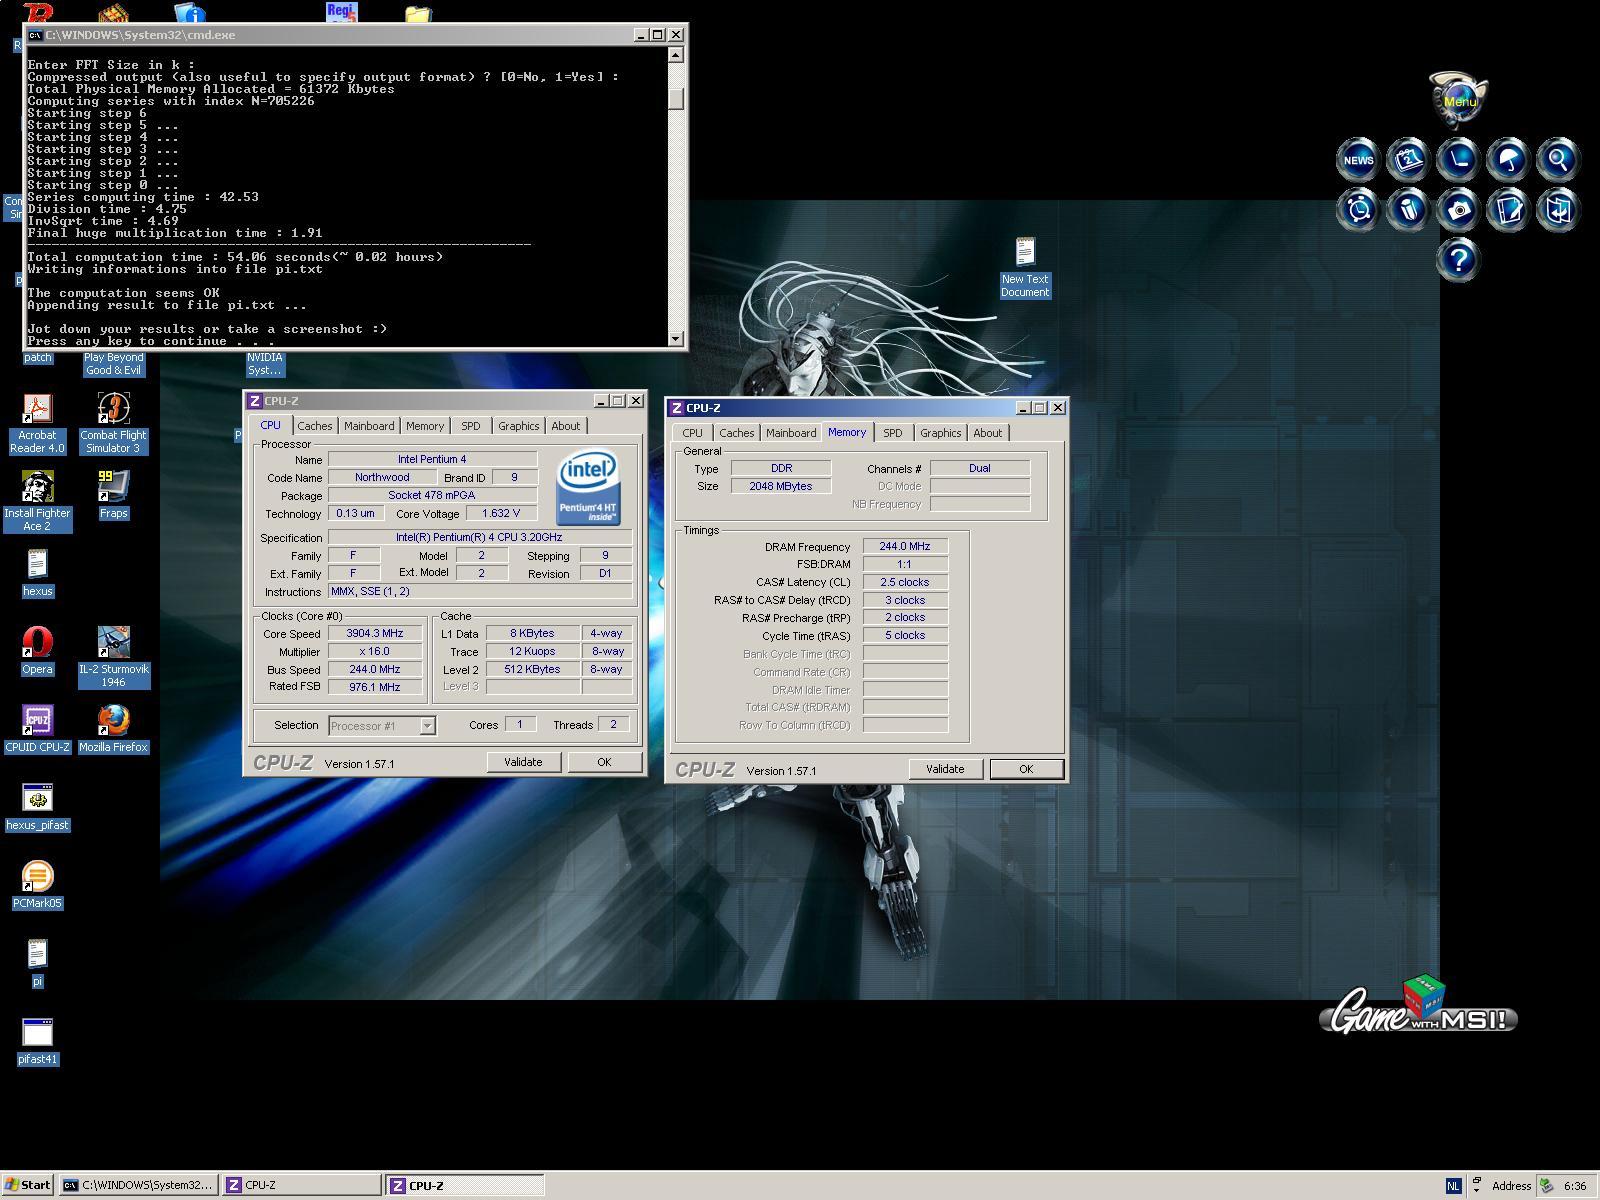Screen dimensions: 1600x1200
Task: Open the widget Menu orb
Action: coord(1459,99)
